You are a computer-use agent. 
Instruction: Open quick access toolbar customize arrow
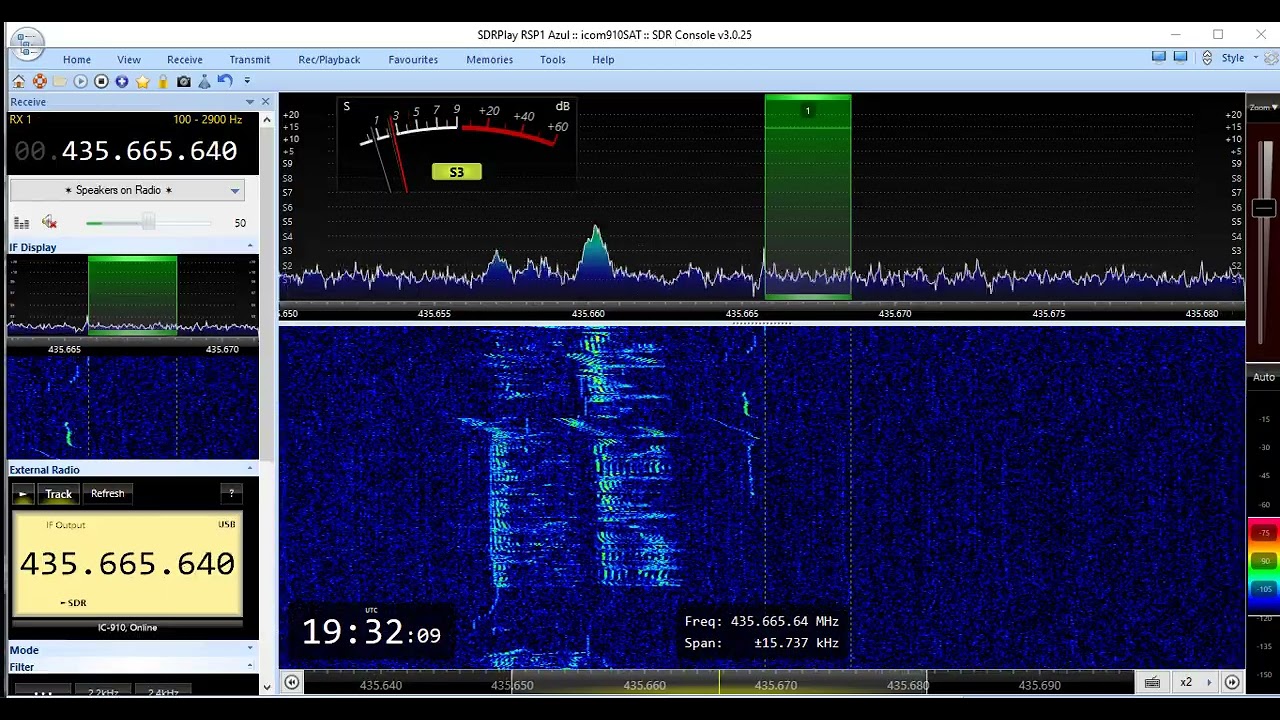[247, 81]
